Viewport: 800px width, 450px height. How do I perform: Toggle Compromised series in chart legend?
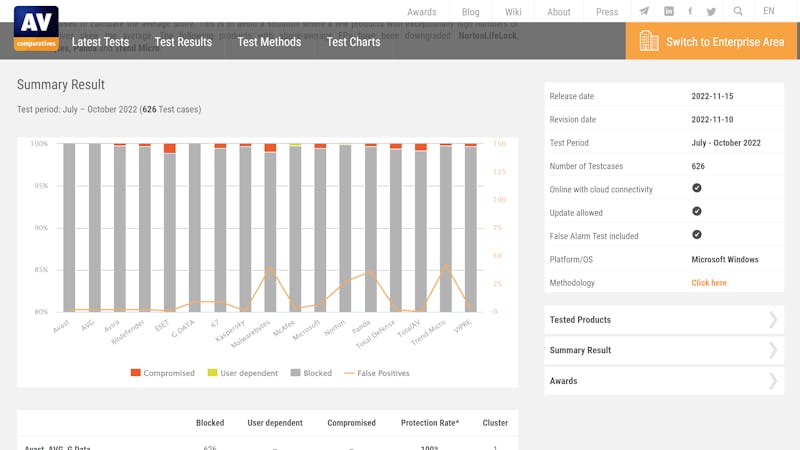[x=163, y=373]
